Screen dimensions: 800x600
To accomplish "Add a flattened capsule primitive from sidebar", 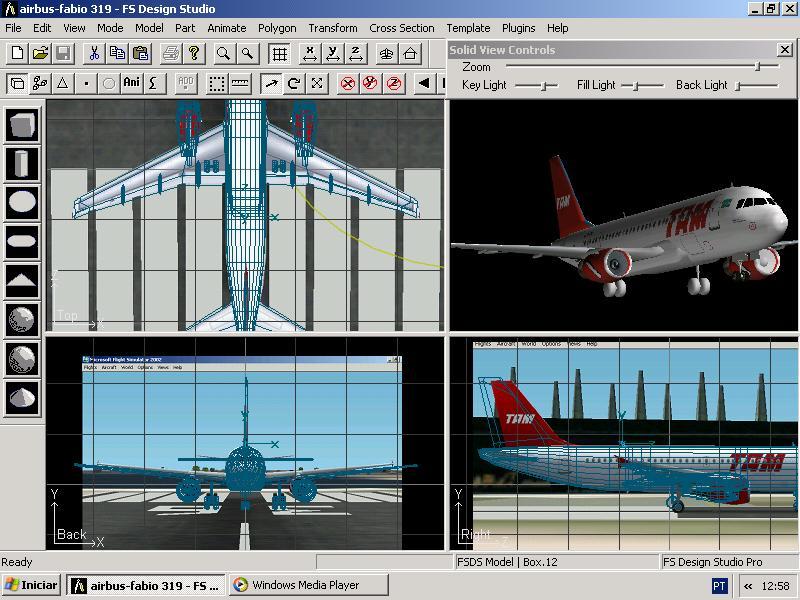I will click(22, 241).
